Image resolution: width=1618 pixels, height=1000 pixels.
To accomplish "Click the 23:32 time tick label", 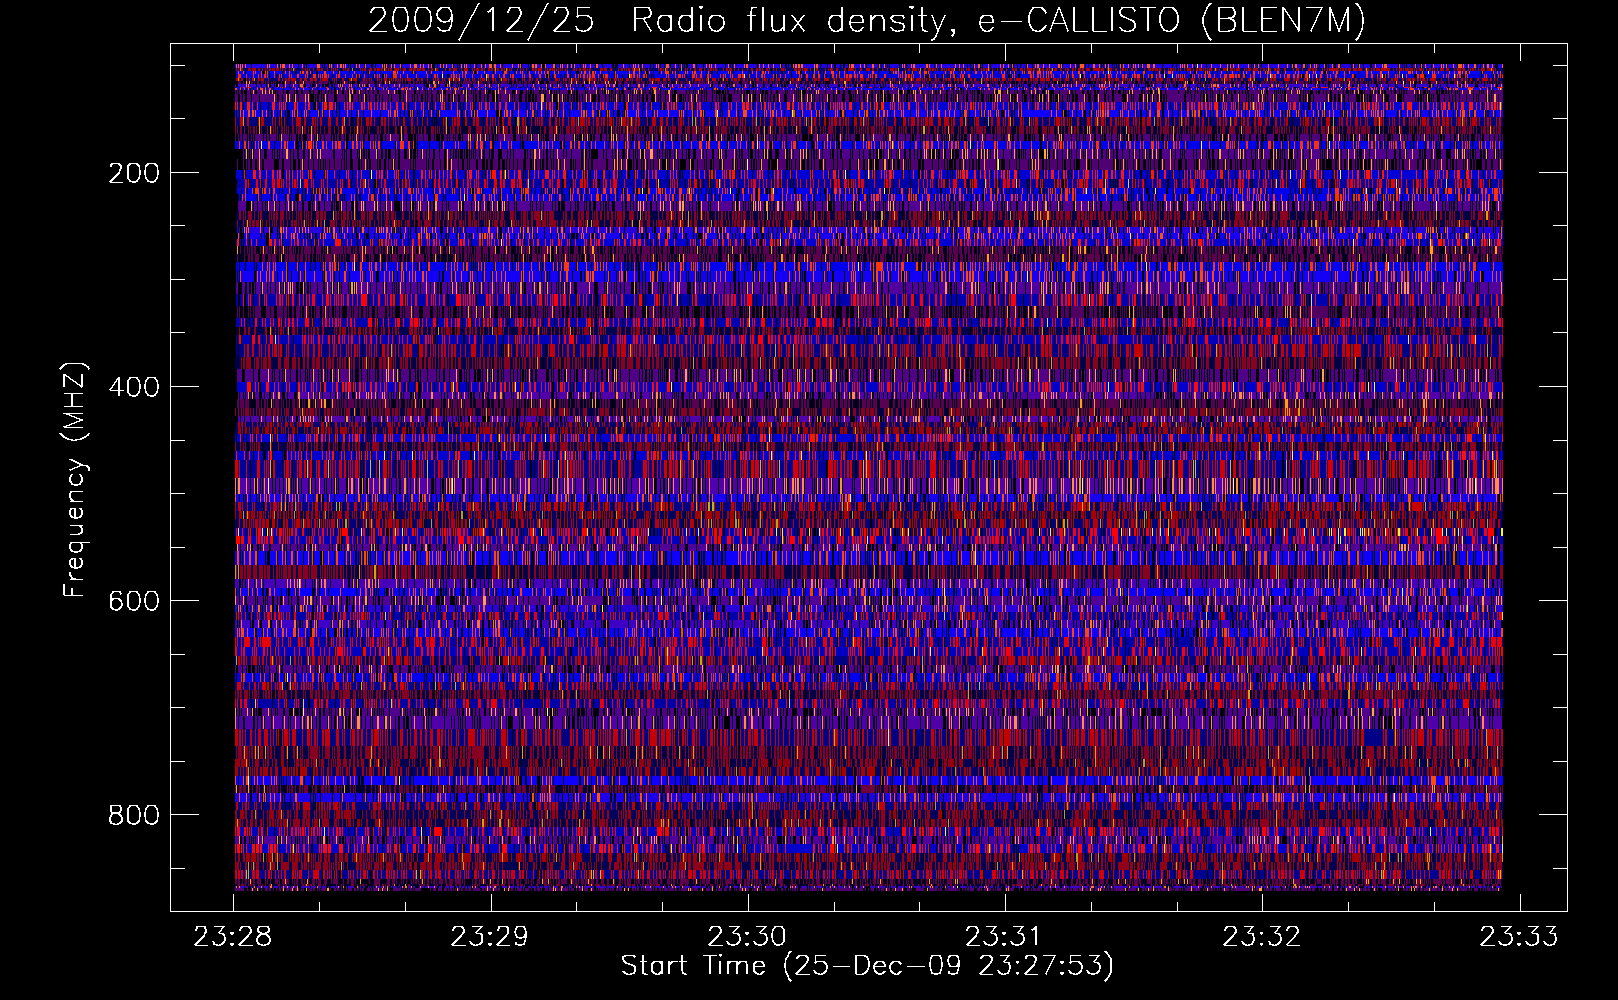I will tap(1262, 936).
